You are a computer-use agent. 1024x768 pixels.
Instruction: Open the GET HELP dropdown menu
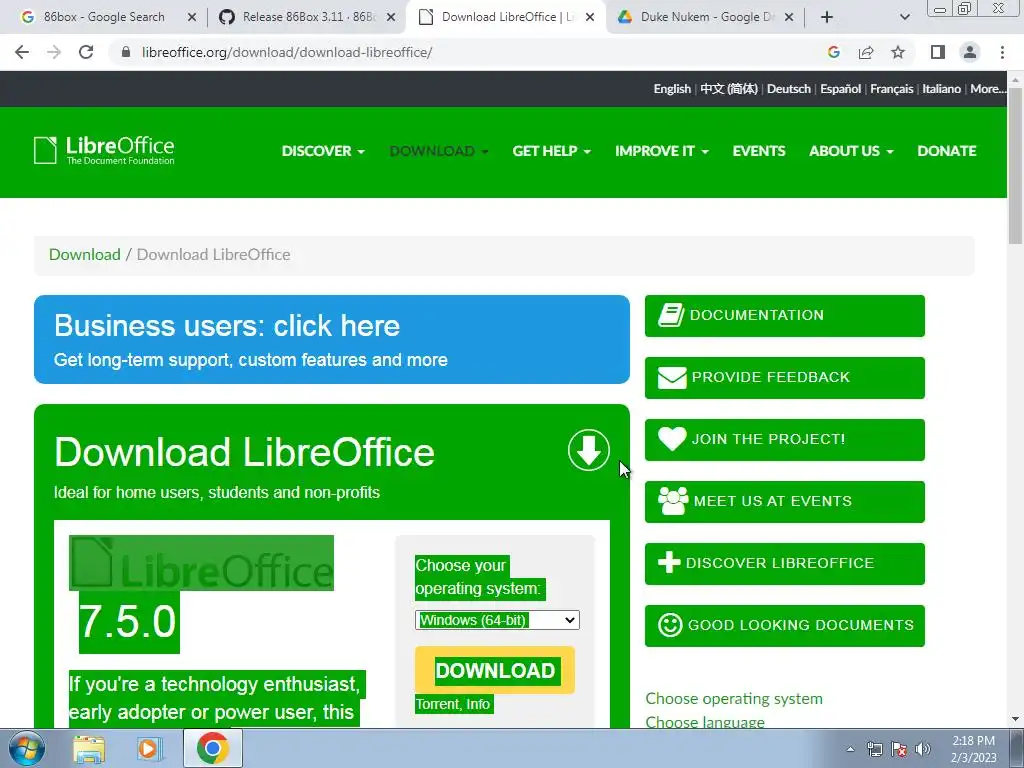(551, 151)
